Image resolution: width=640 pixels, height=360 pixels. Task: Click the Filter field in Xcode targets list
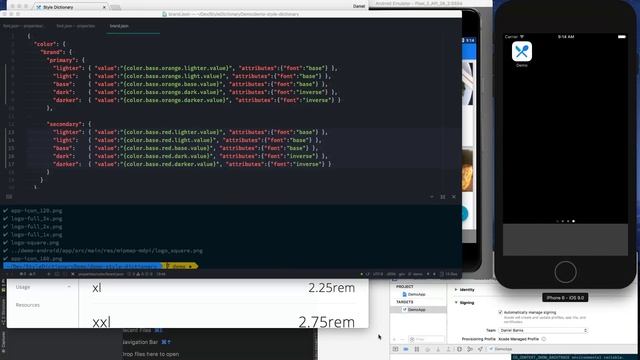[x=427, y=339]
